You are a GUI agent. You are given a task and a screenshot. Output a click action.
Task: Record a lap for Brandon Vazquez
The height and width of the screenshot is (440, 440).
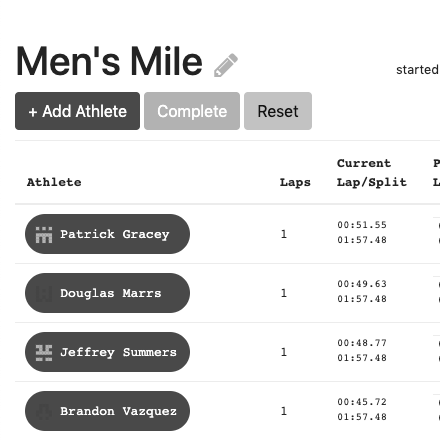point(107,411)
